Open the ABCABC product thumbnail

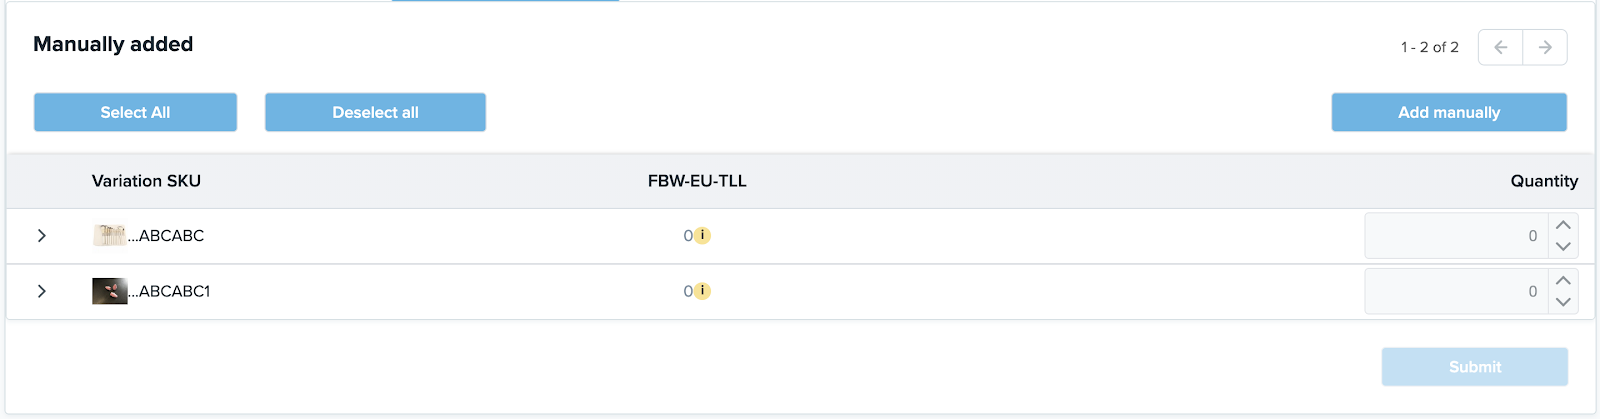[110, 235]
